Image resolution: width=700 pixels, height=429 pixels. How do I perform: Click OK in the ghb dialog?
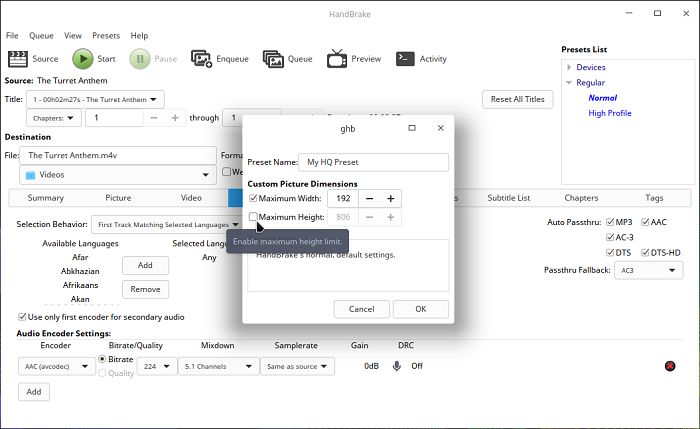click(420, 309)
